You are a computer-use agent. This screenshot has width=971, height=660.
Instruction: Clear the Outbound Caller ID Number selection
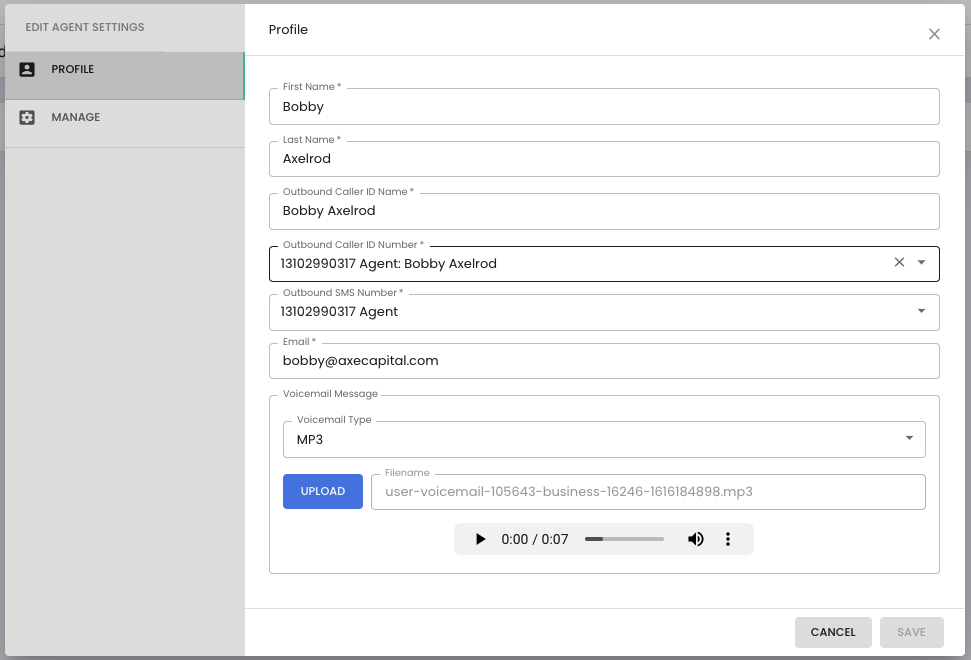(x=899, y=263)
